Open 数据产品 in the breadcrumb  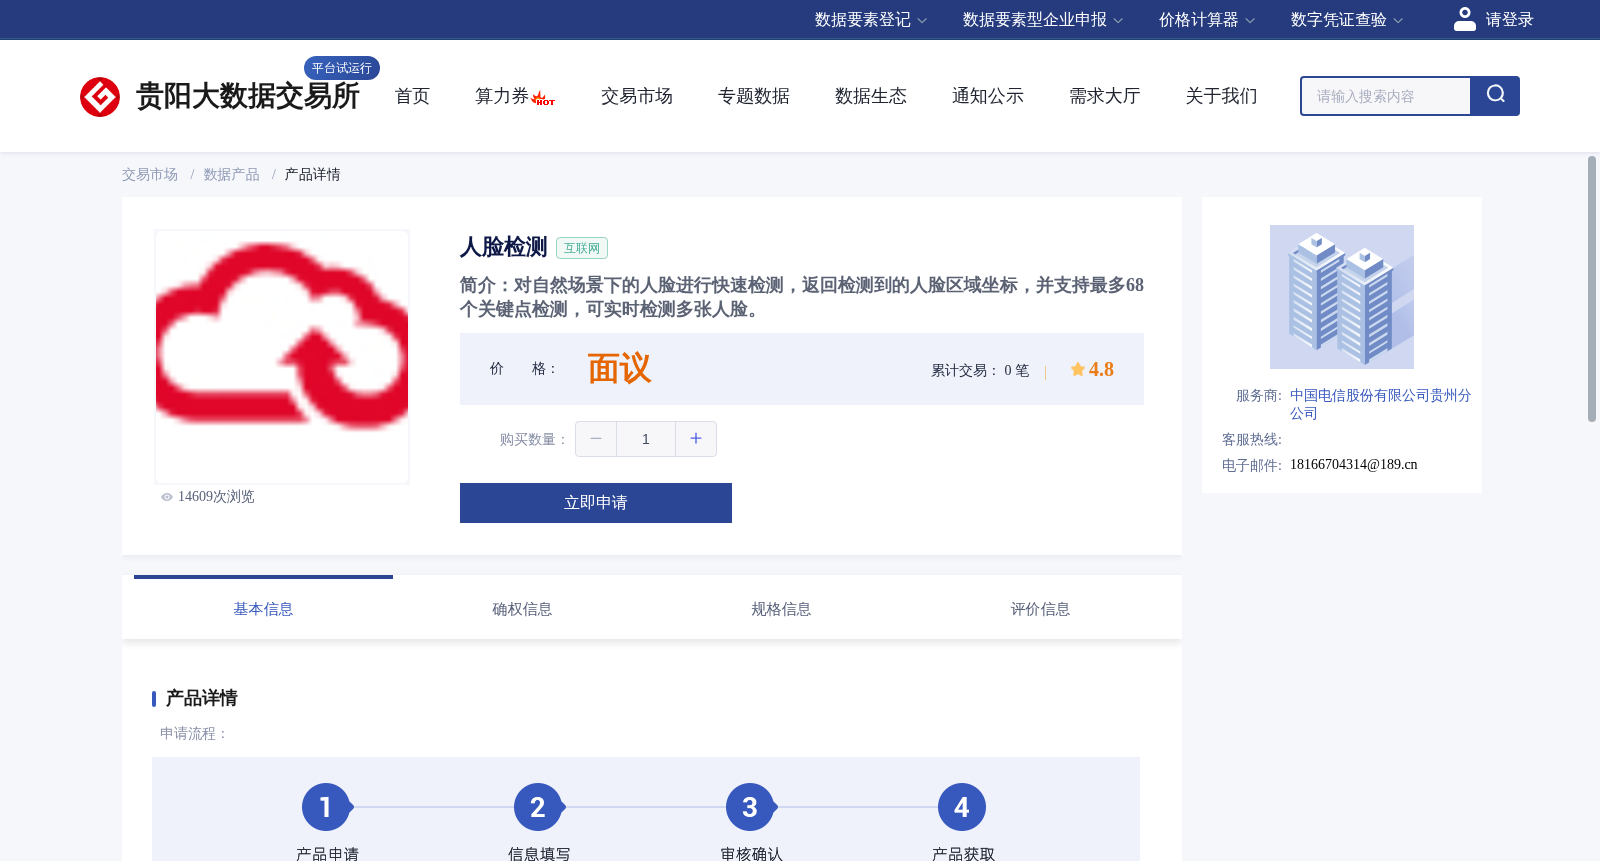(x=232, y=175)
